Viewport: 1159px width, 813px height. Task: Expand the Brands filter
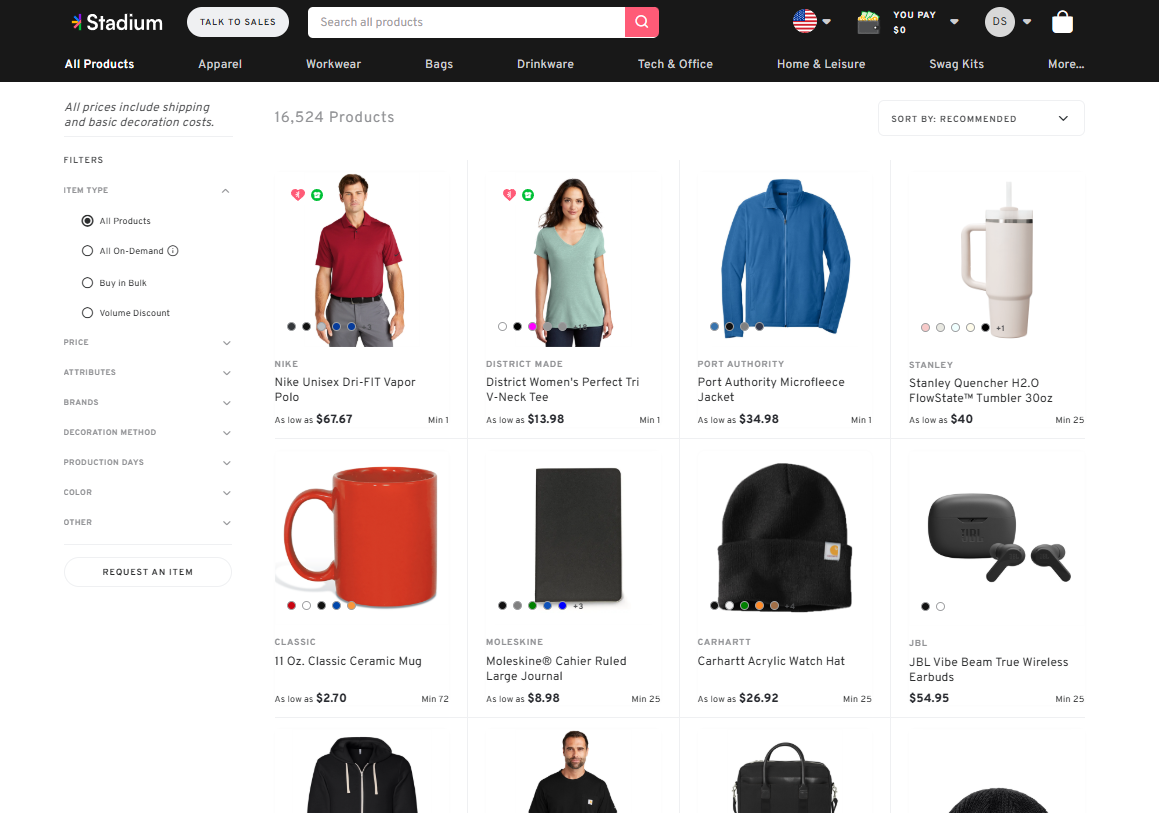pyautogui.click(x=227, y=403)
